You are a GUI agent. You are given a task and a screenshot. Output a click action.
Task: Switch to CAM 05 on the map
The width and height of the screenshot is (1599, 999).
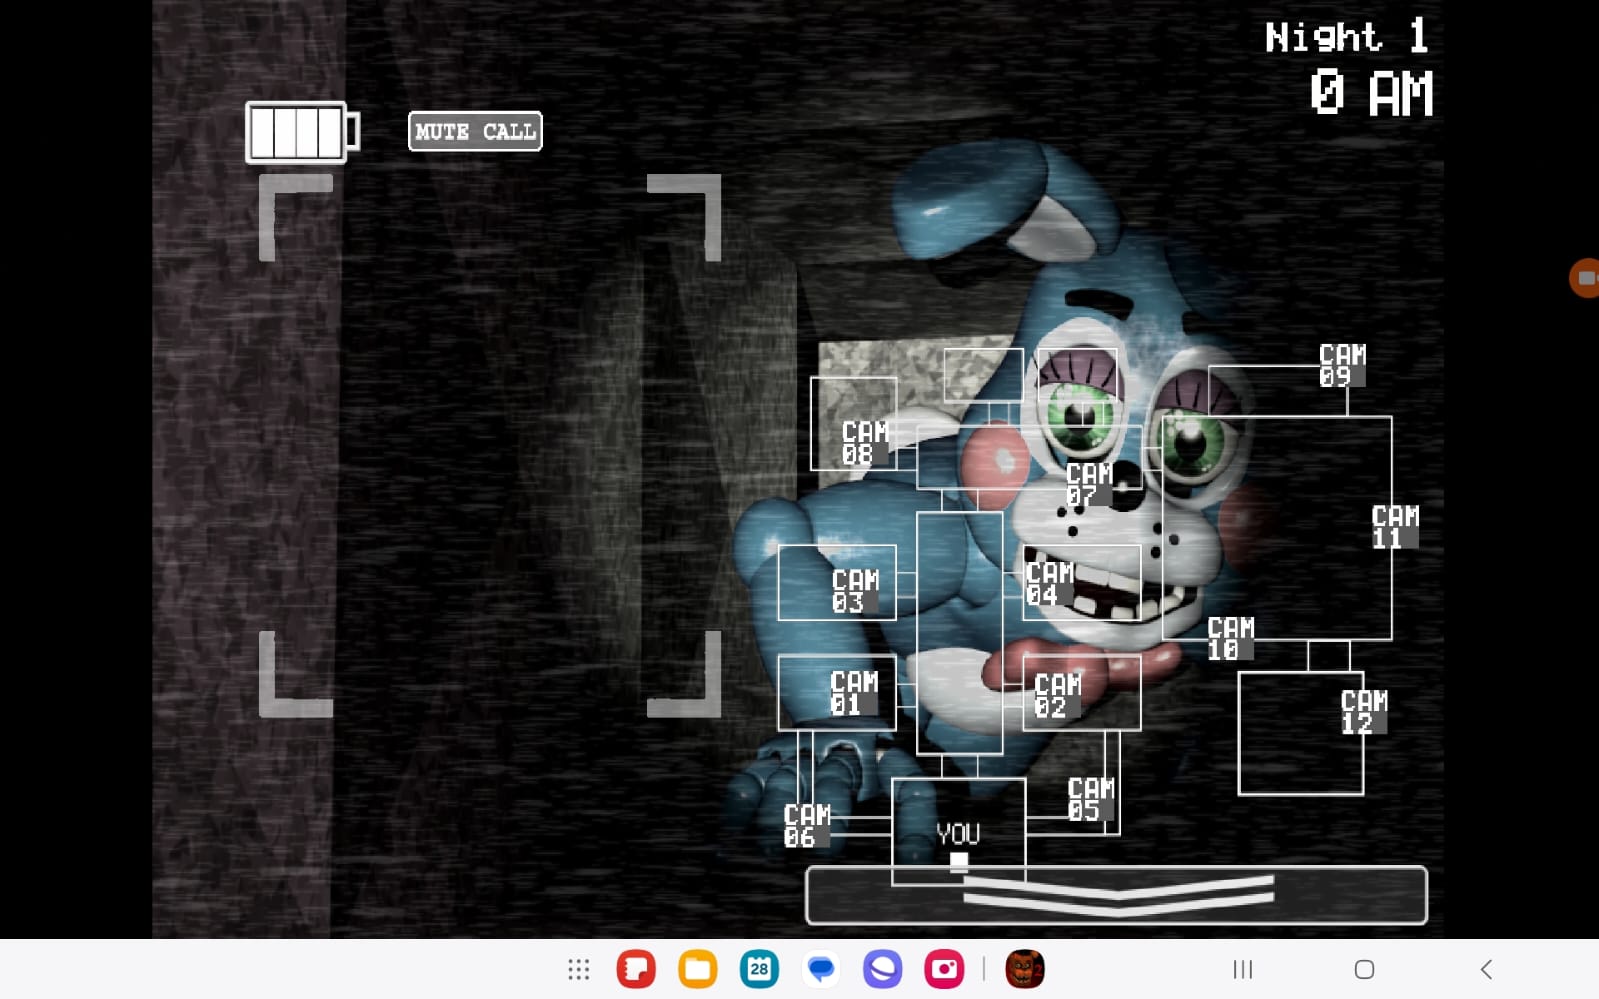(1090, 799)
